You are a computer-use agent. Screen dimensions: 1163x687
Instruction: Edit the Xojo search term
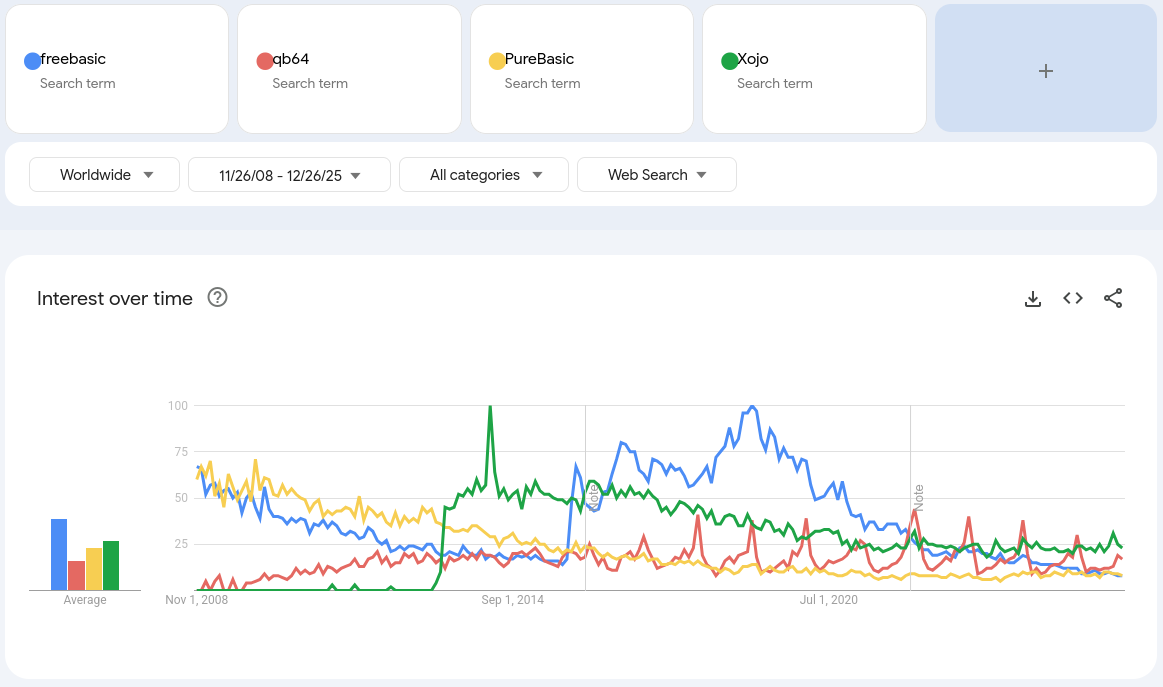pyautogui.click(x=753, y=59)
